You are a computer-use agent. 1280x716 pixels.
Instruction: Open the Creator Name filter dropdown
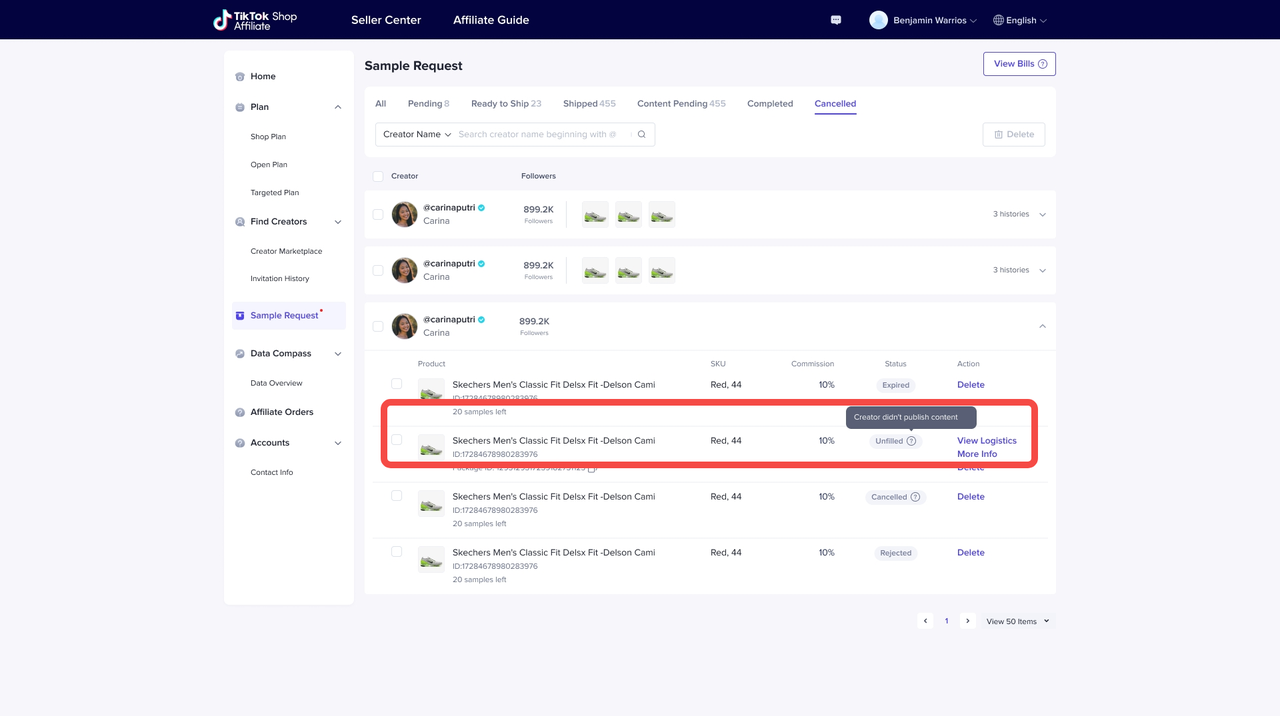[x=416, y=134]
